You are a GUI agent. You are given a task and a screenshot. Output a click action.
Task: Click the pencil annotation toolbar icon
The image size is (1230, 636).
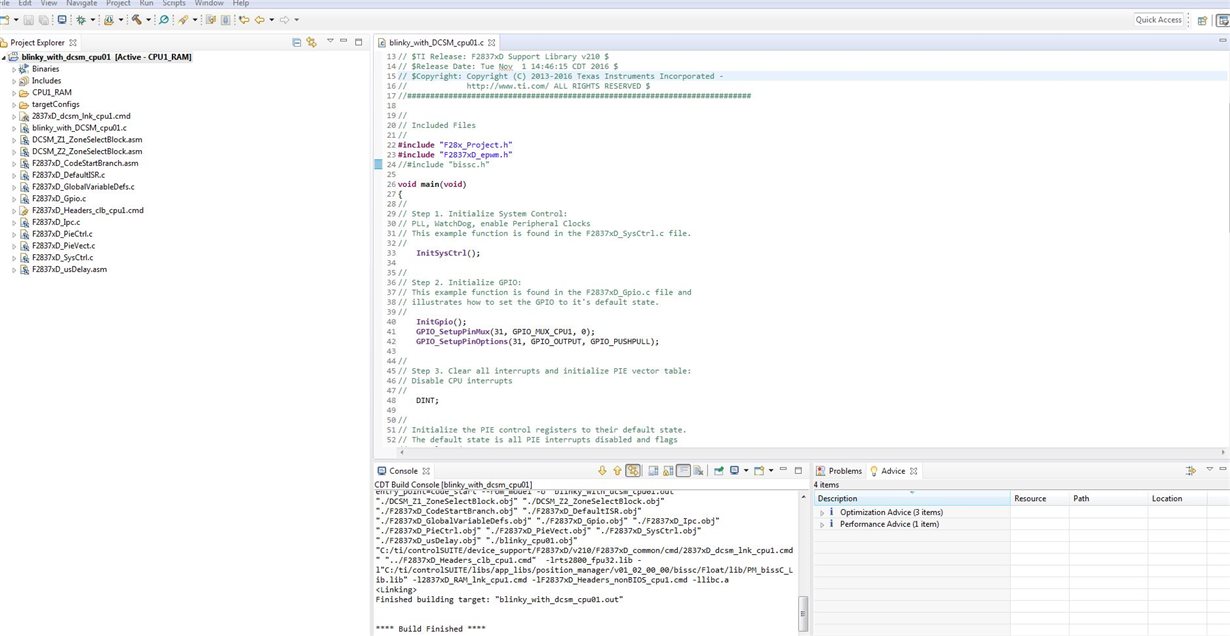tap(183, 20)
